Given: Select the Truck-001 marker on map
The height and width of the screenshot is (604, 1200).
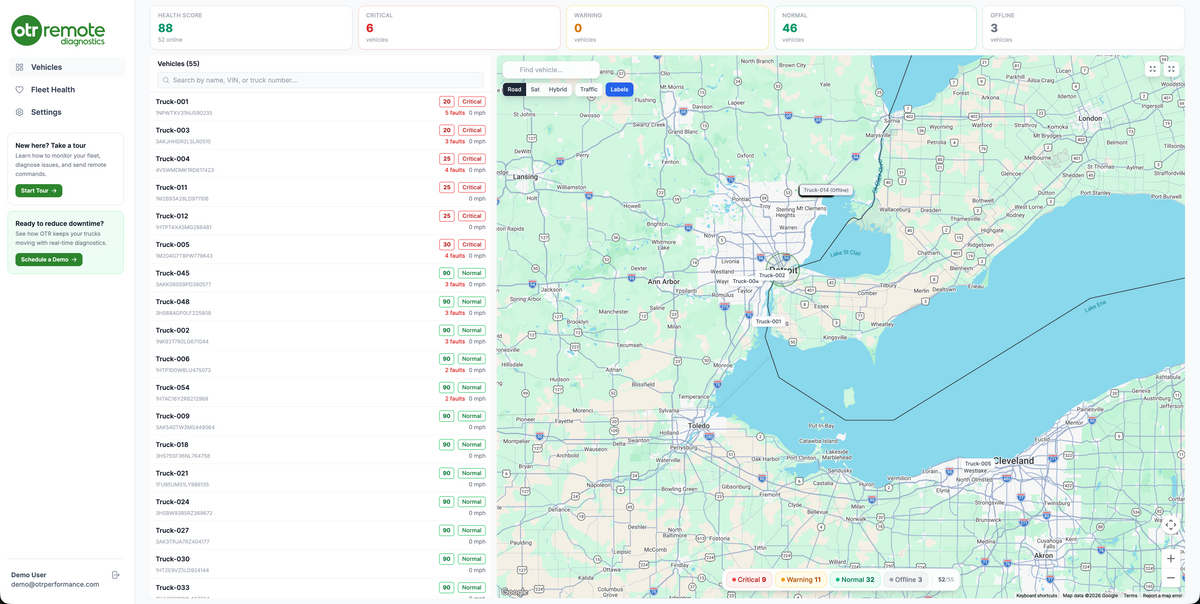Looking at the screenshot, I should [768, 321].
